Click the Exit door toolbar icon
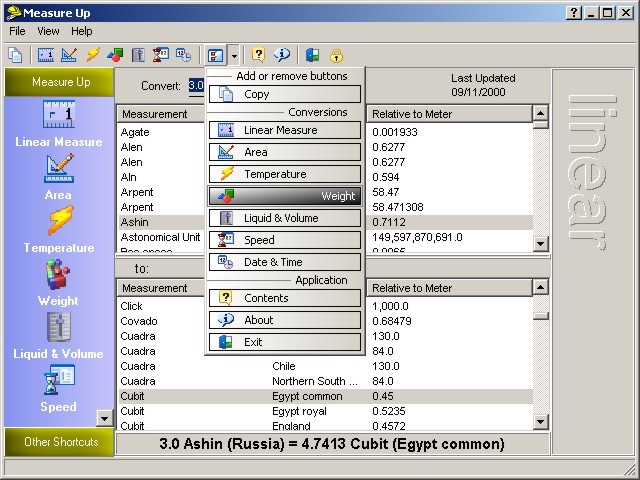The image size is (640, 480). [x=313, y=55]
